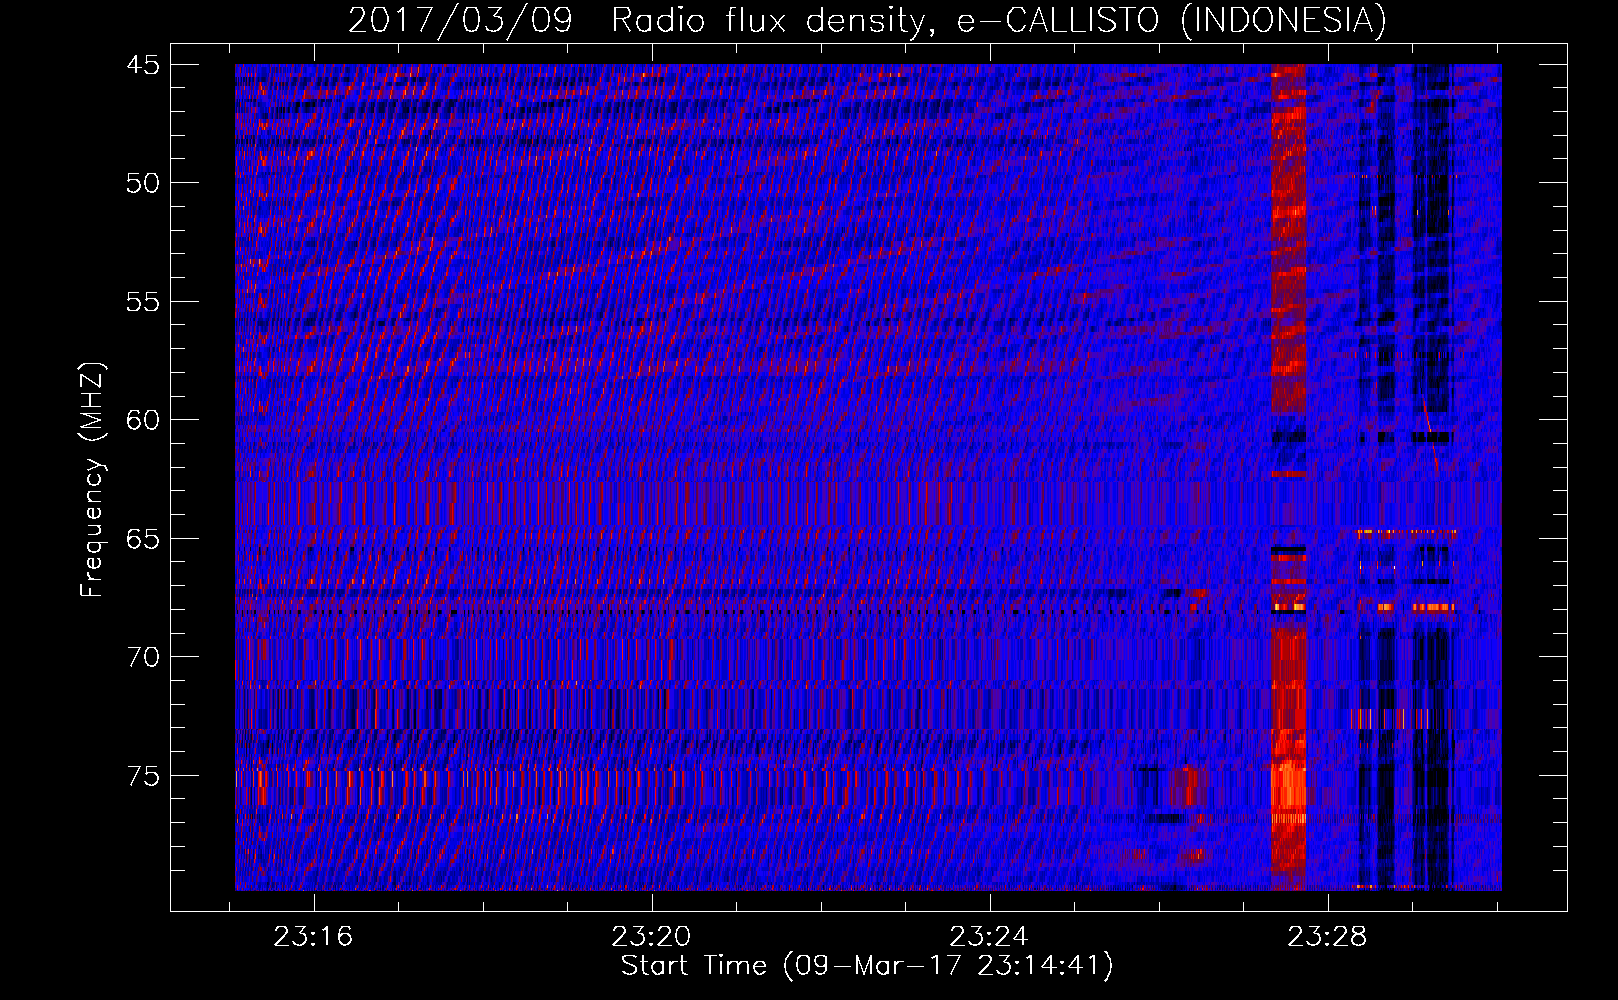Click time tick label 23:16
1618x1000 pixels.
(314, 937)
